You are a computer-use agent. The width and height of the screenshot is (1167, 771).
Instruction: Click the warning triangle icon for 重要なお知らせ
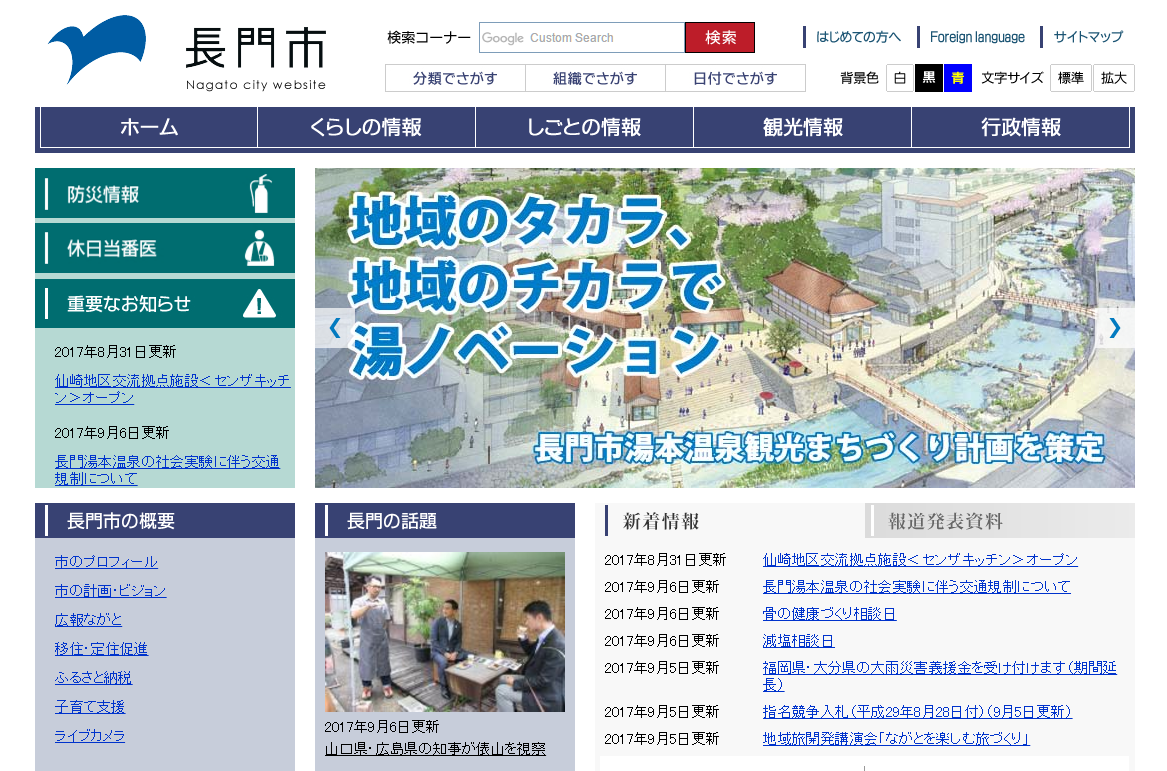(x=260, y=303)
